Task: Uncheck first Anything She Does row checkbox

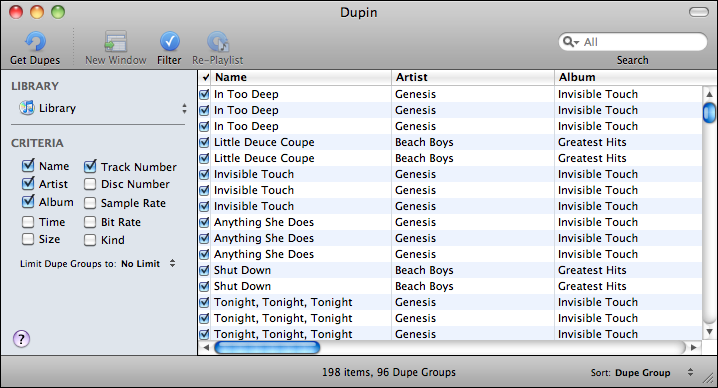Action: tap(204, 222)
